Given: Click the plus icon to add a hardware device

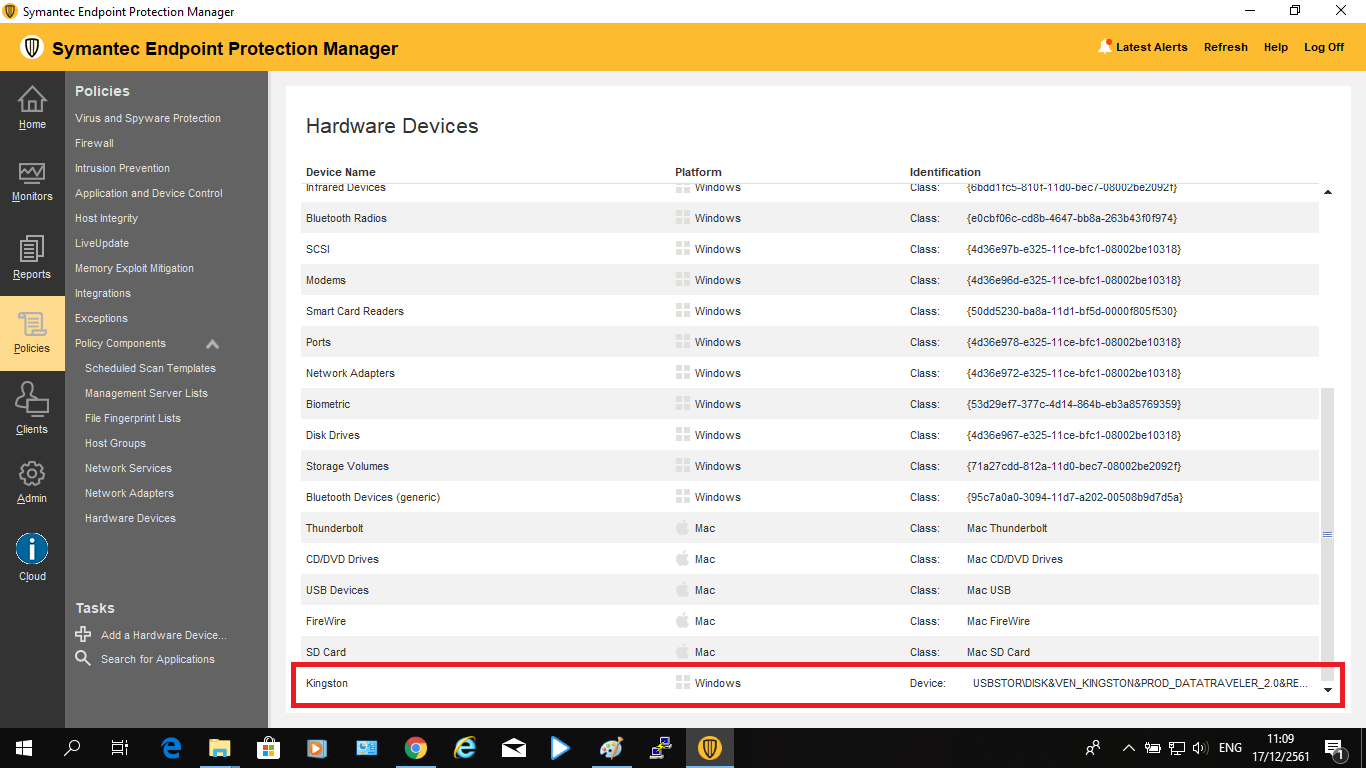Looking at the screenshot, I should (x=83, y=634).
